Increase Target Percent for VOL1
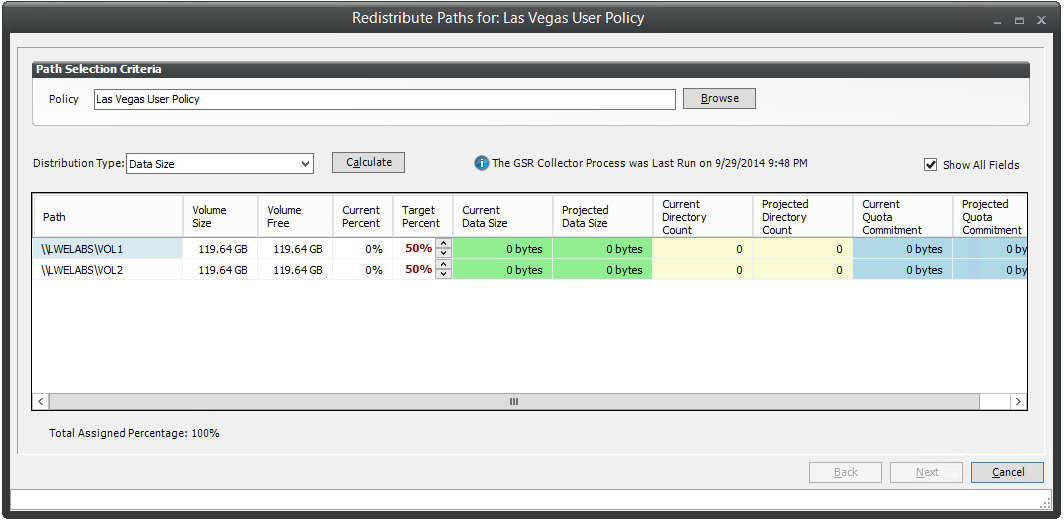 pyautogui.click(x=444, y=244)
